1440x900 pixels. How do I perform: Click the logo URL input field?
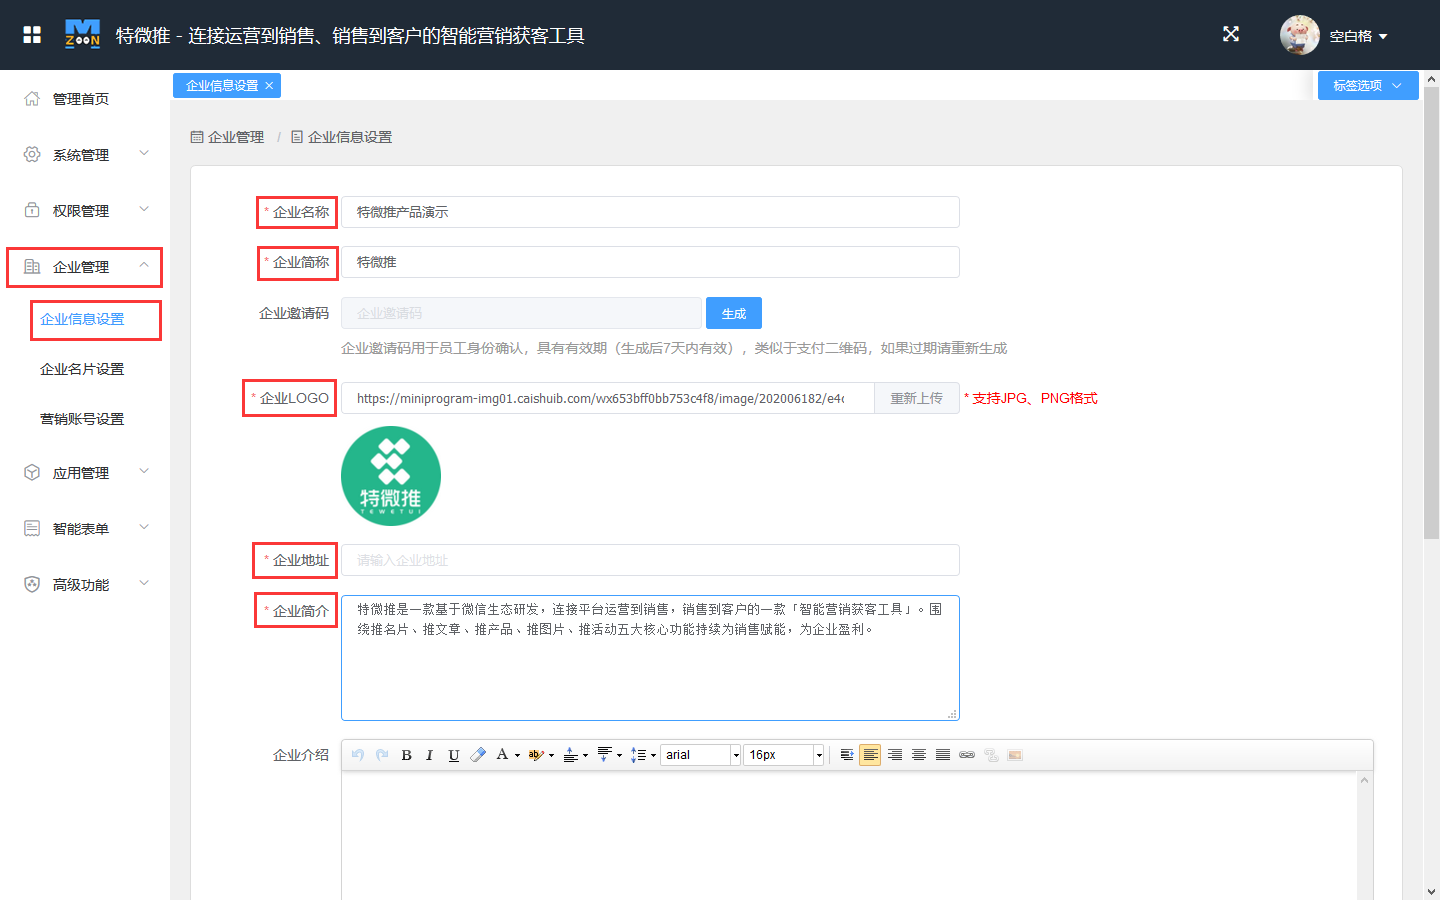pyautogui.click(x=608, y=398)
